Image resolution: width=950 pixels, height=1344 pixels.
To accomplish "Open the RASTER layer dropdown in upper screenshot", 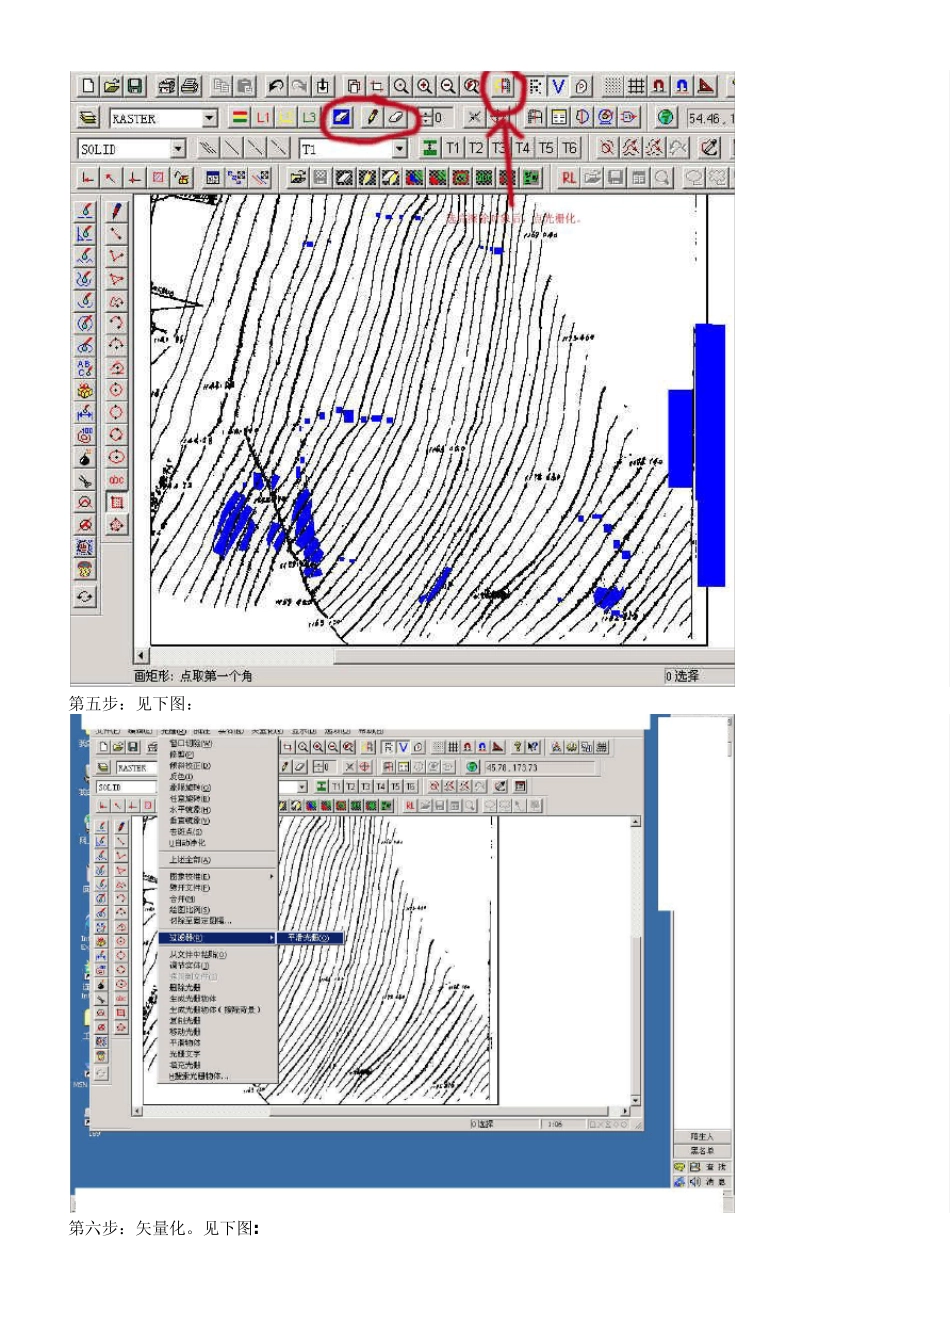I will 210,118.
